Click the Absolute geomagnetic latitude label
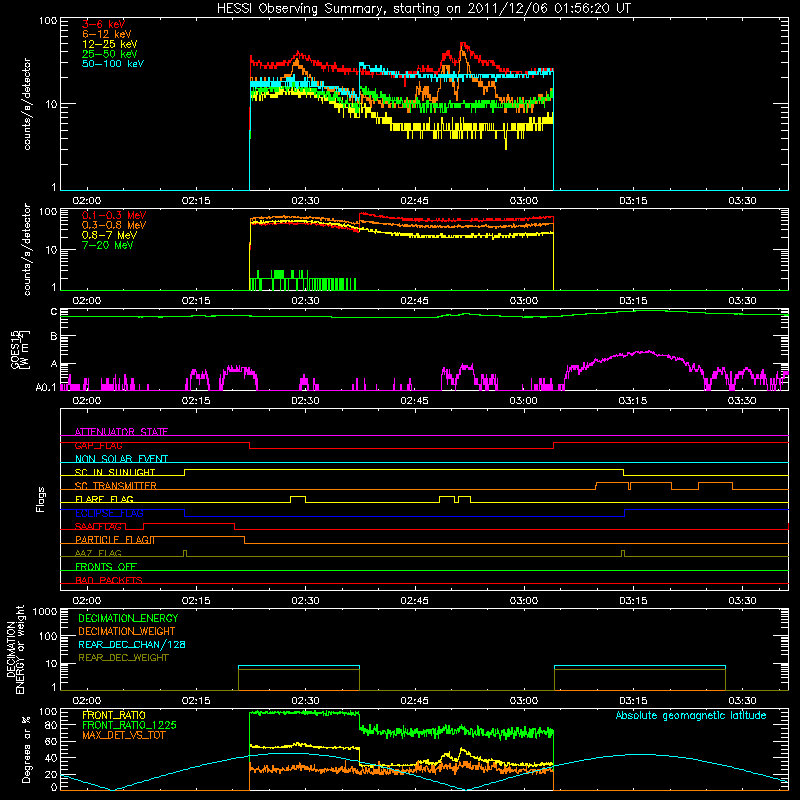The image size is (800, 800). 691,715
